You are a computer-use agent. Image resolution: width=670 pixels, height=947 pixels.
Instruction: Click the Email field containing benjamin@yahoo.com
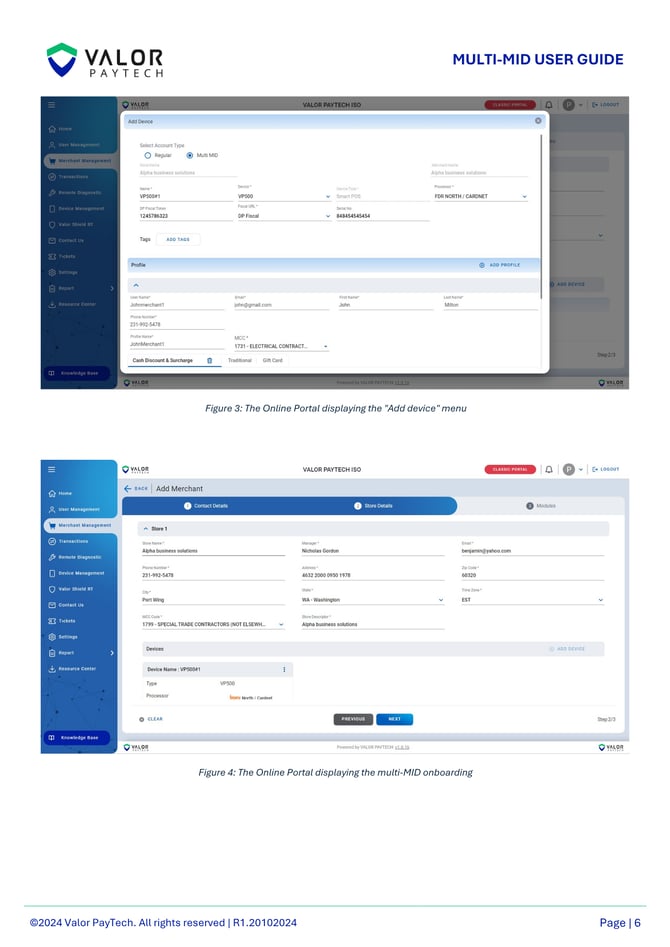pos(531,551)
